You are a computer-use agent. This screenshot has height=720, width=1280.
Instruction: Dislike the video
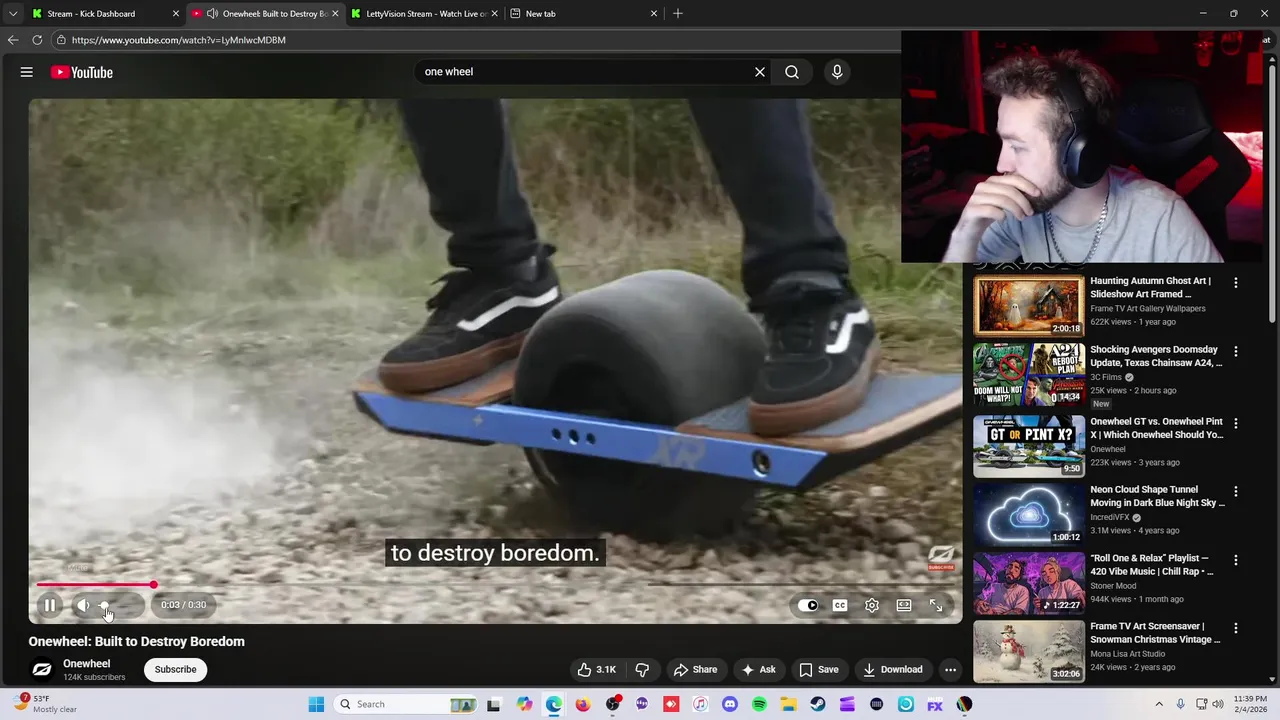click(x=642, y=669)
